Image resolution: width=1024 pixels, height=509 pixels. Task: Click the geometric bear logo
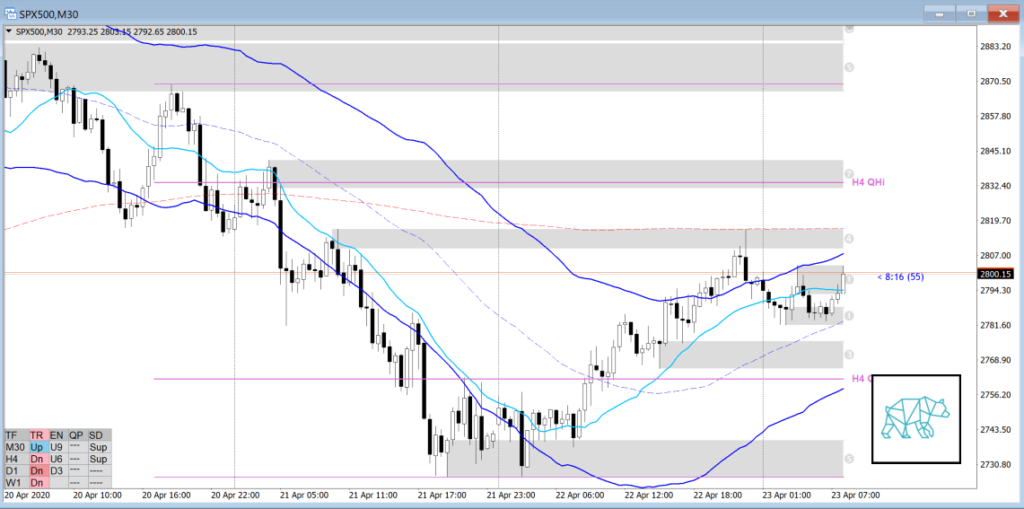tap(915, 418)
